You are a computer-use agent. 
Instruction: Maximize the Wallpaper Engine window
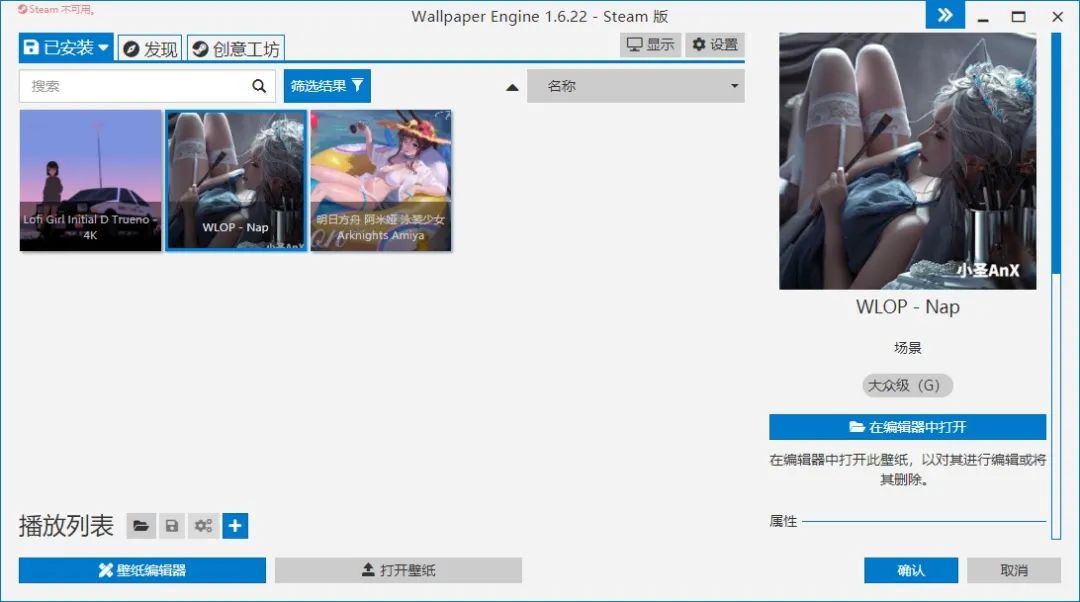click(x=1019, y=17)
